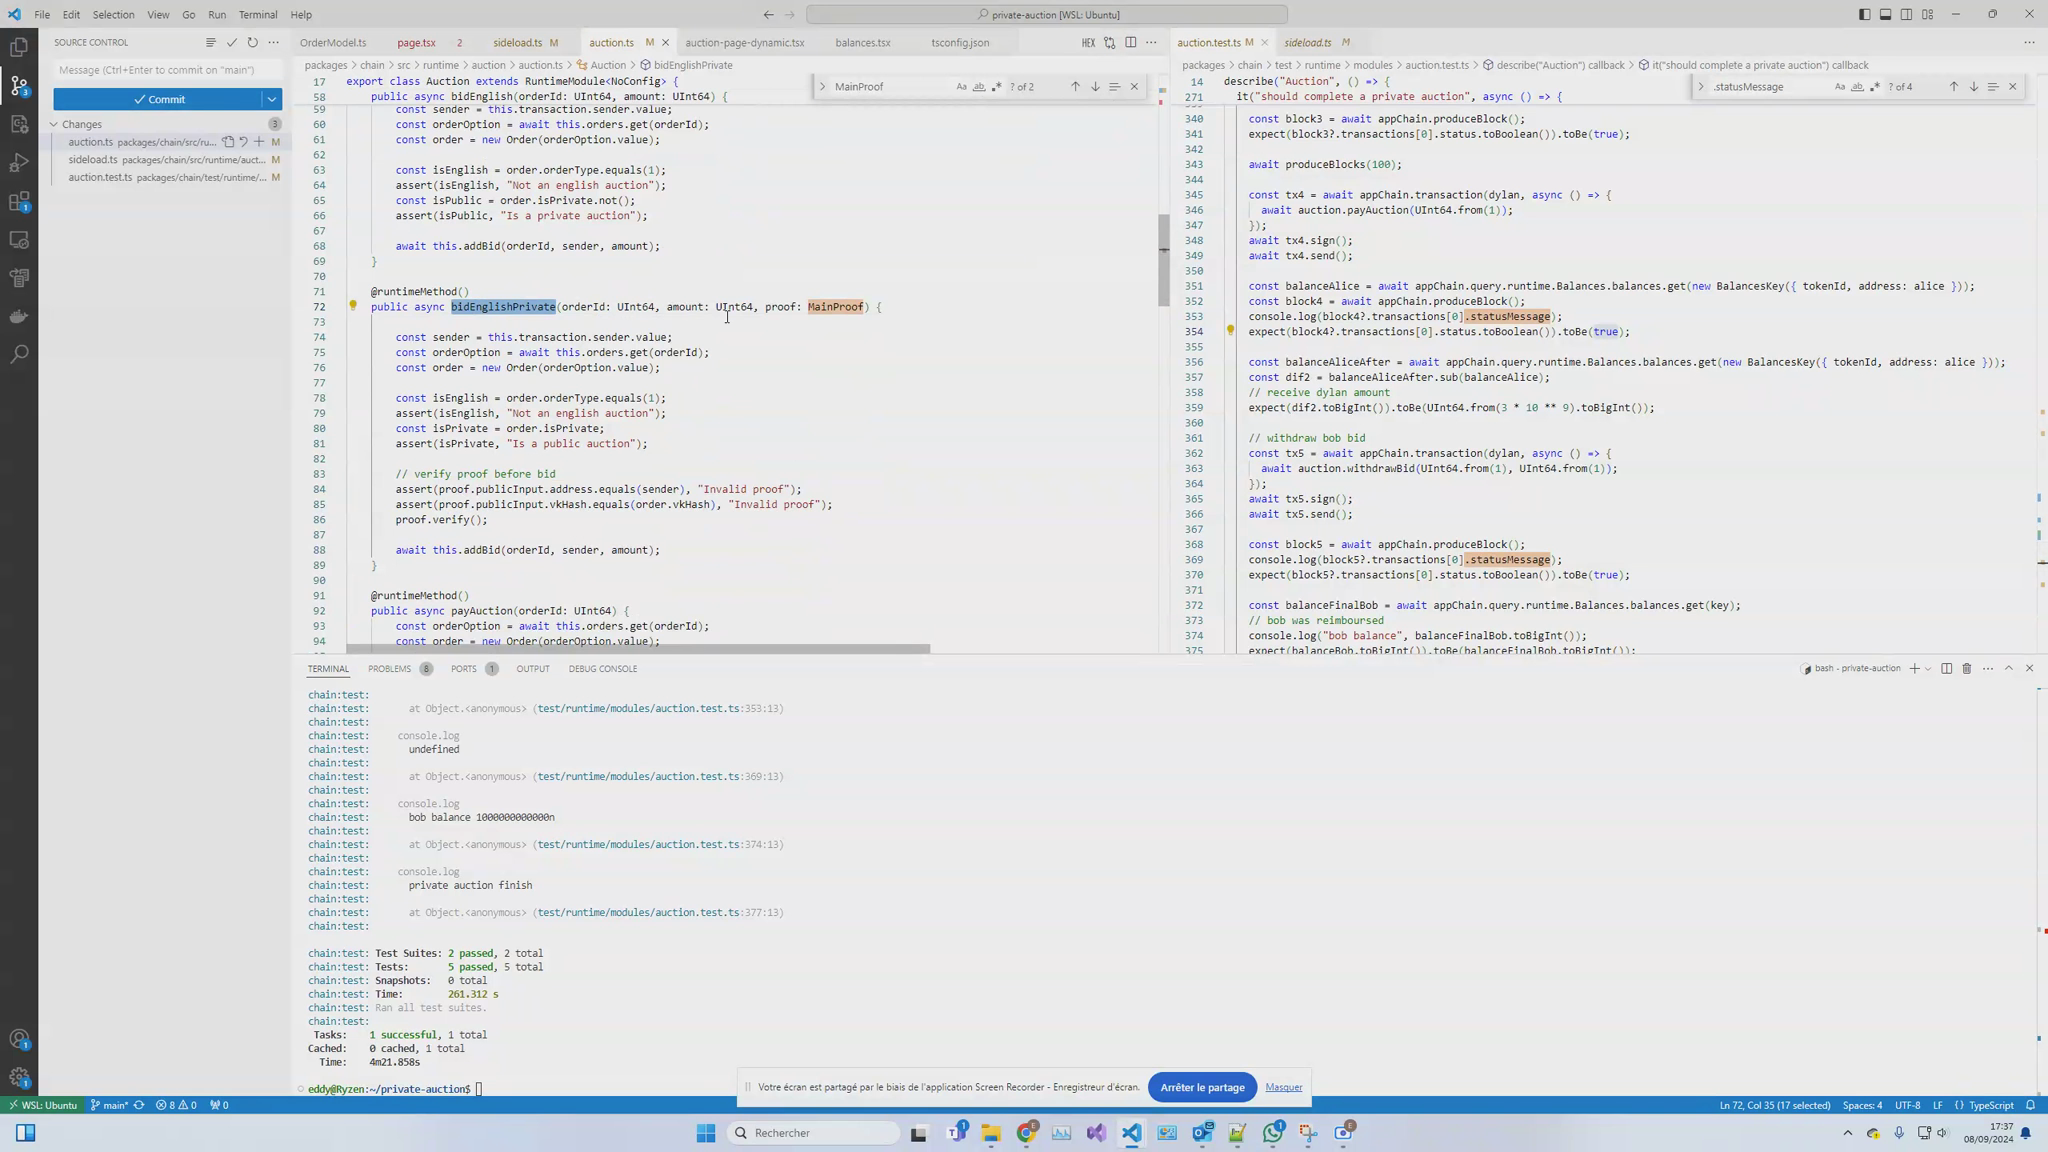Maximize the terminal panel size
This screenshot has height=1152, width=2048.
pos(2008,669)
